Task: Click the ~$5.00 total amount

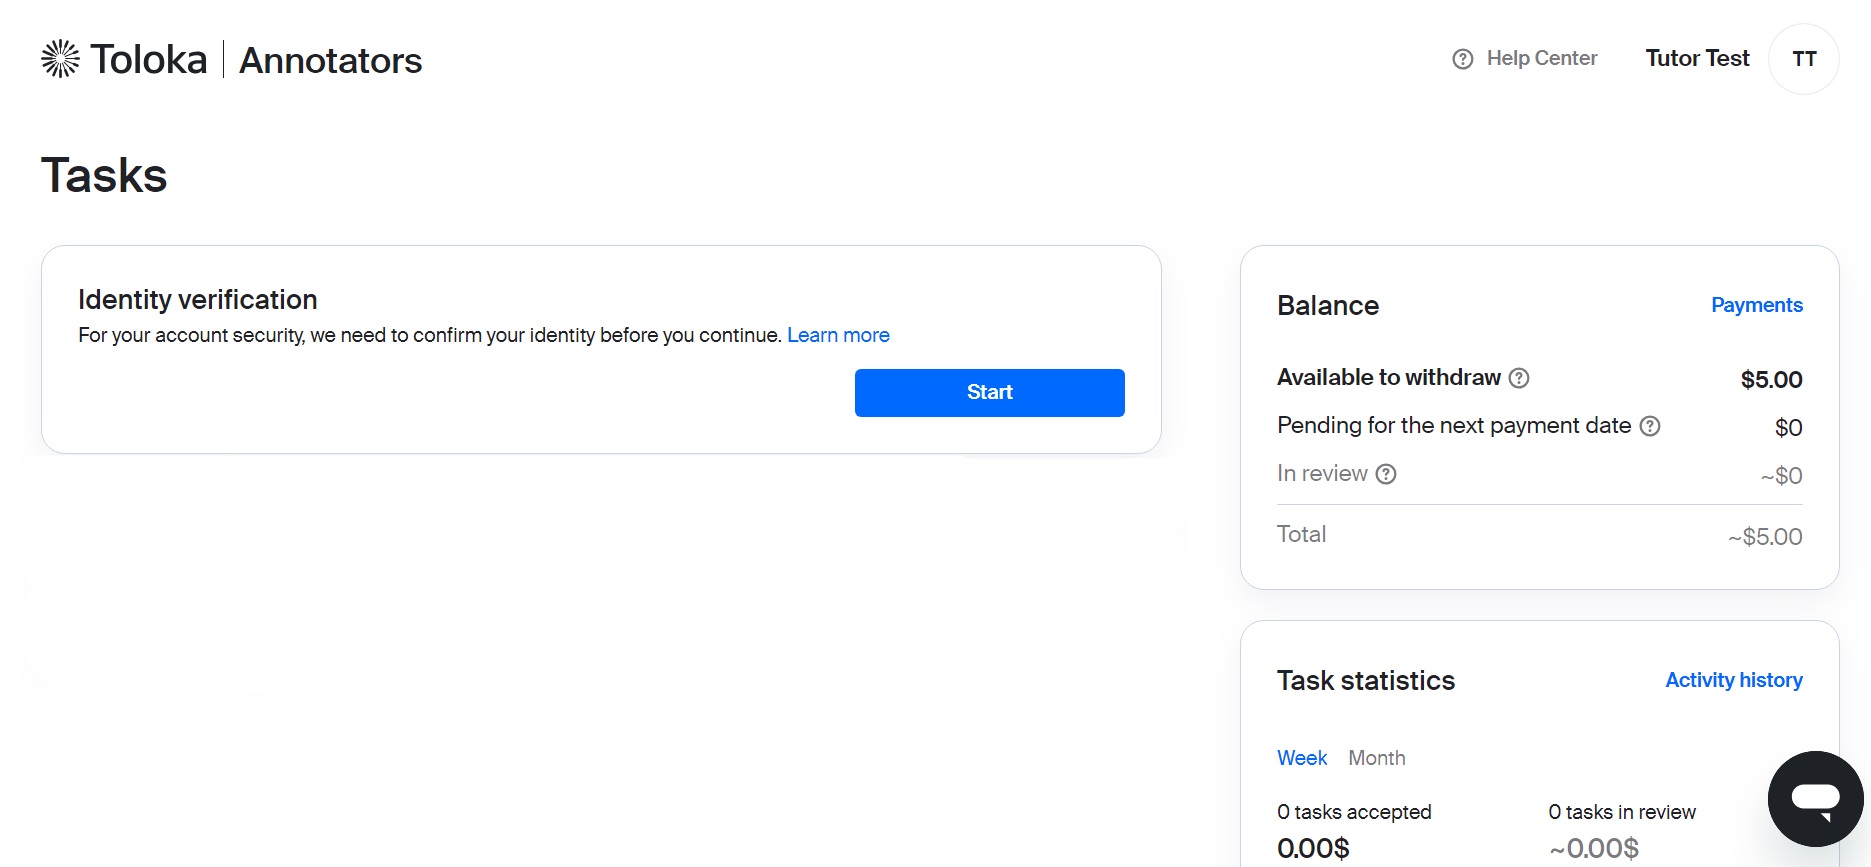Action: click(1765, 537)
